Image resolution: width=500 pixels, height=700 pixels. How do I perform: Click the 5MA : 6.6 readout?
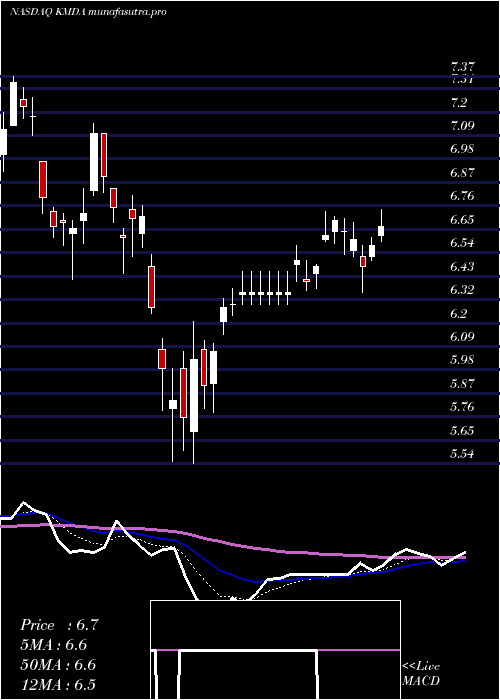54,645
